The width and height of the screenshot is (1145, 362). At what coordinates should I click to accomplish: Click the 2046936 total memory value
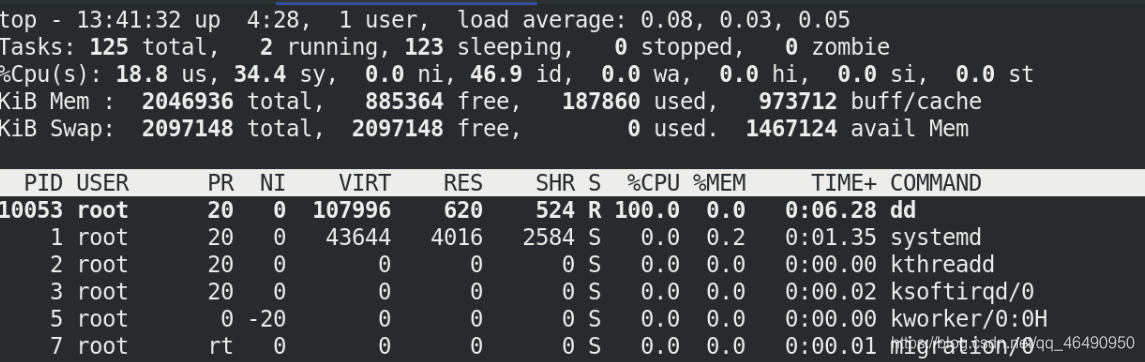click(188, 101)
